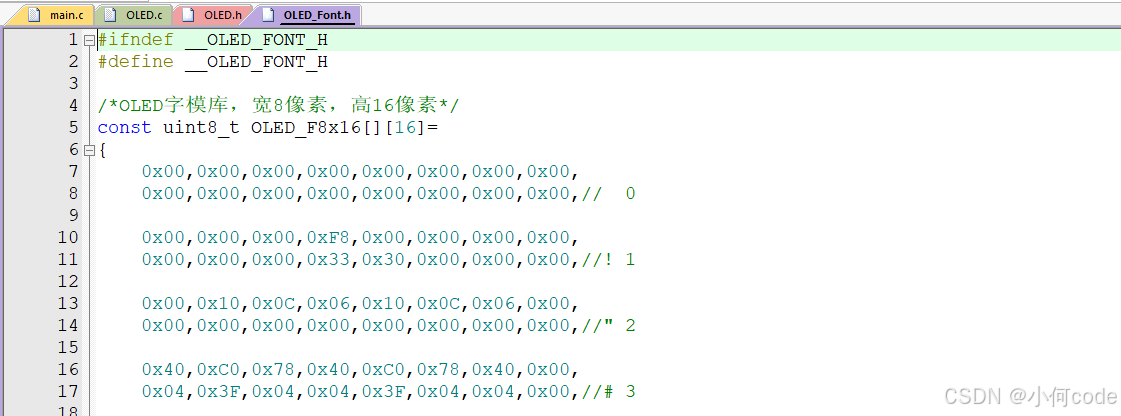Image resolution: width=1121 pixels, height=416 pixels.
Task: Switch to the main.c tab
Action: coord(51,14)
